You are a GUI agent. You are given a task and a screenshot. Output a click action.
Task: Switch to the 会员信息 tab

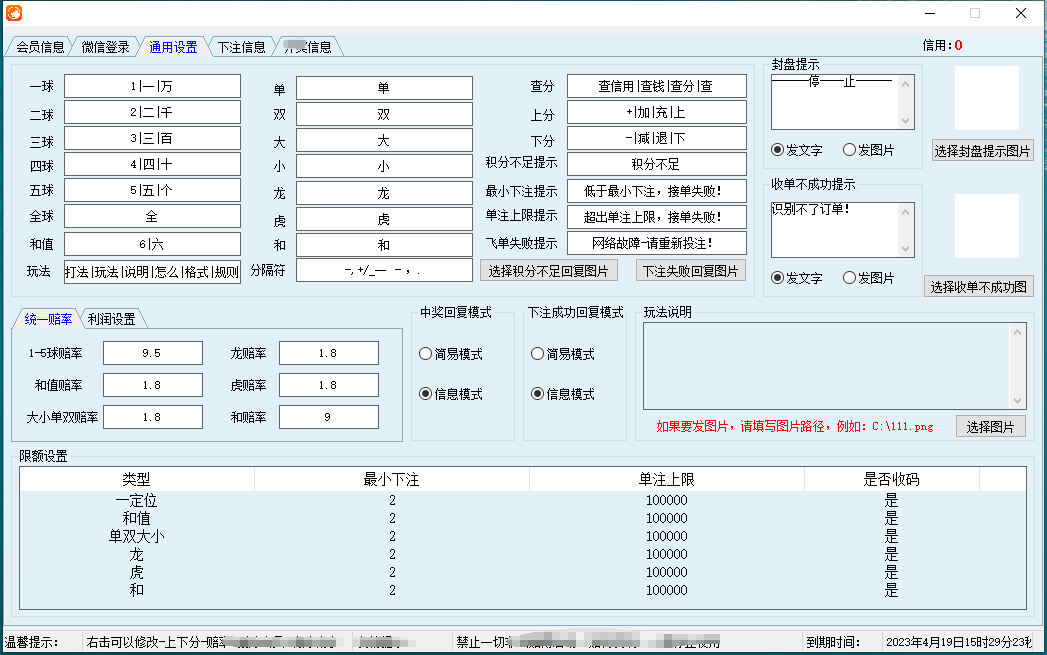click(x=40, y=47)
